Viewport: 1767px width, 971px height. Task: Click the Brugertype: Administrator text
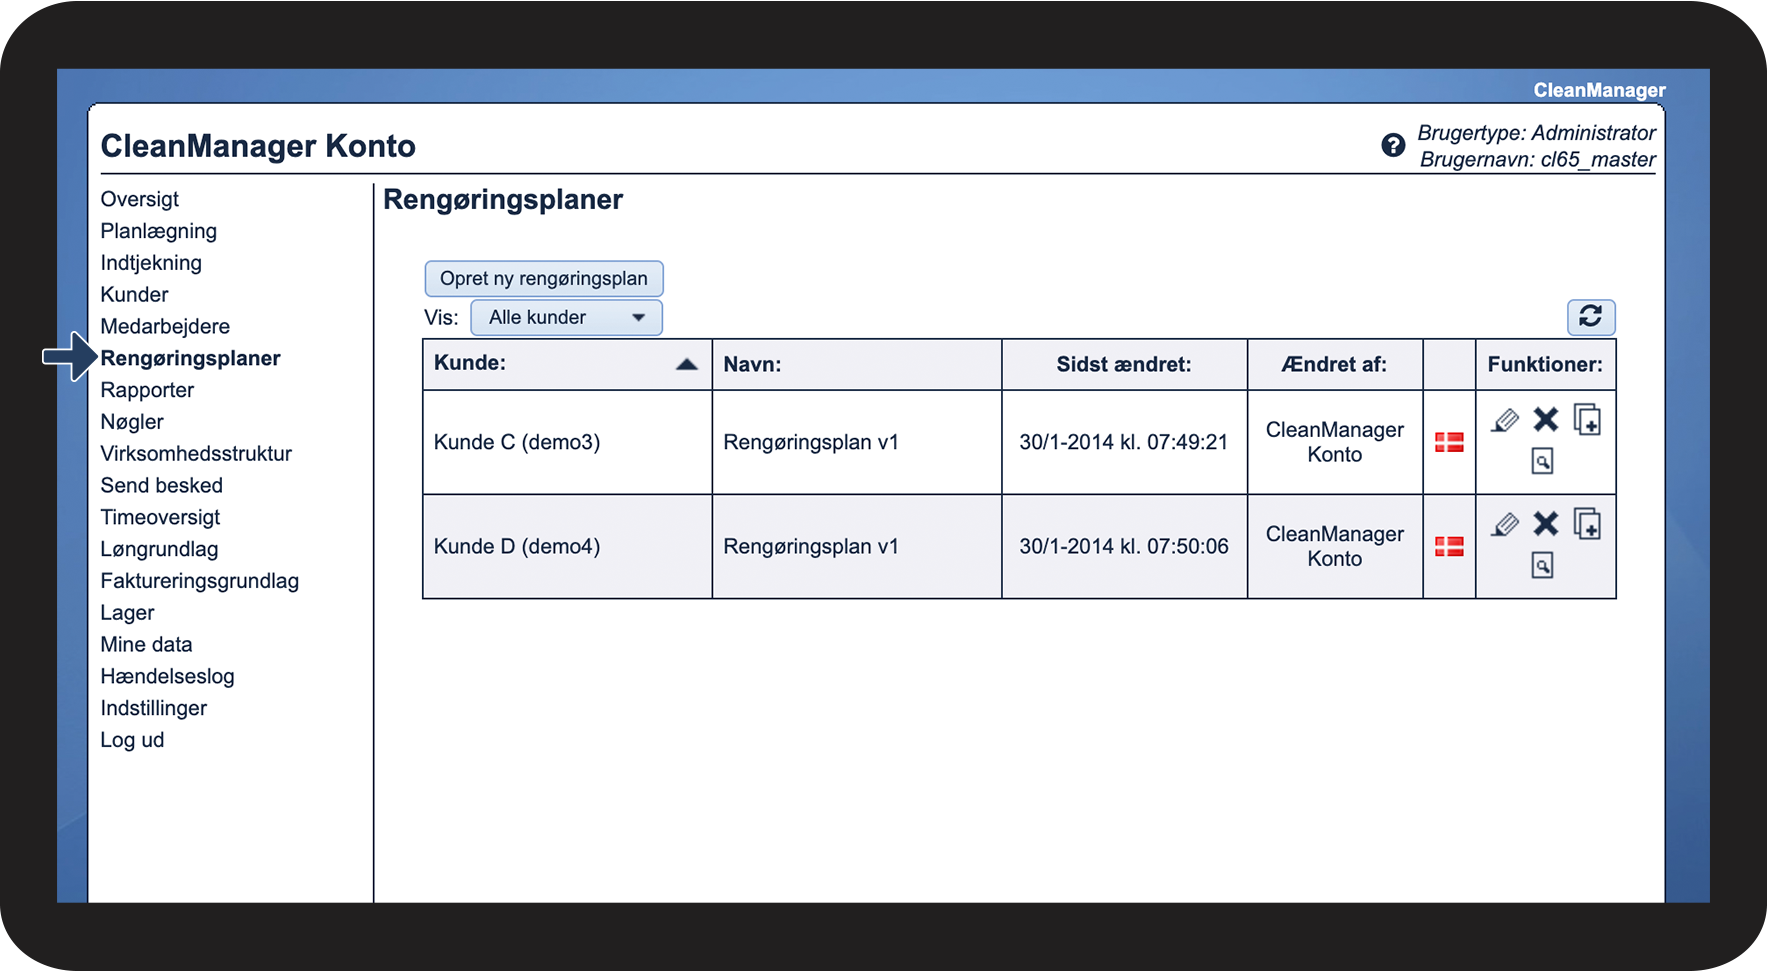coord(1536,133)
